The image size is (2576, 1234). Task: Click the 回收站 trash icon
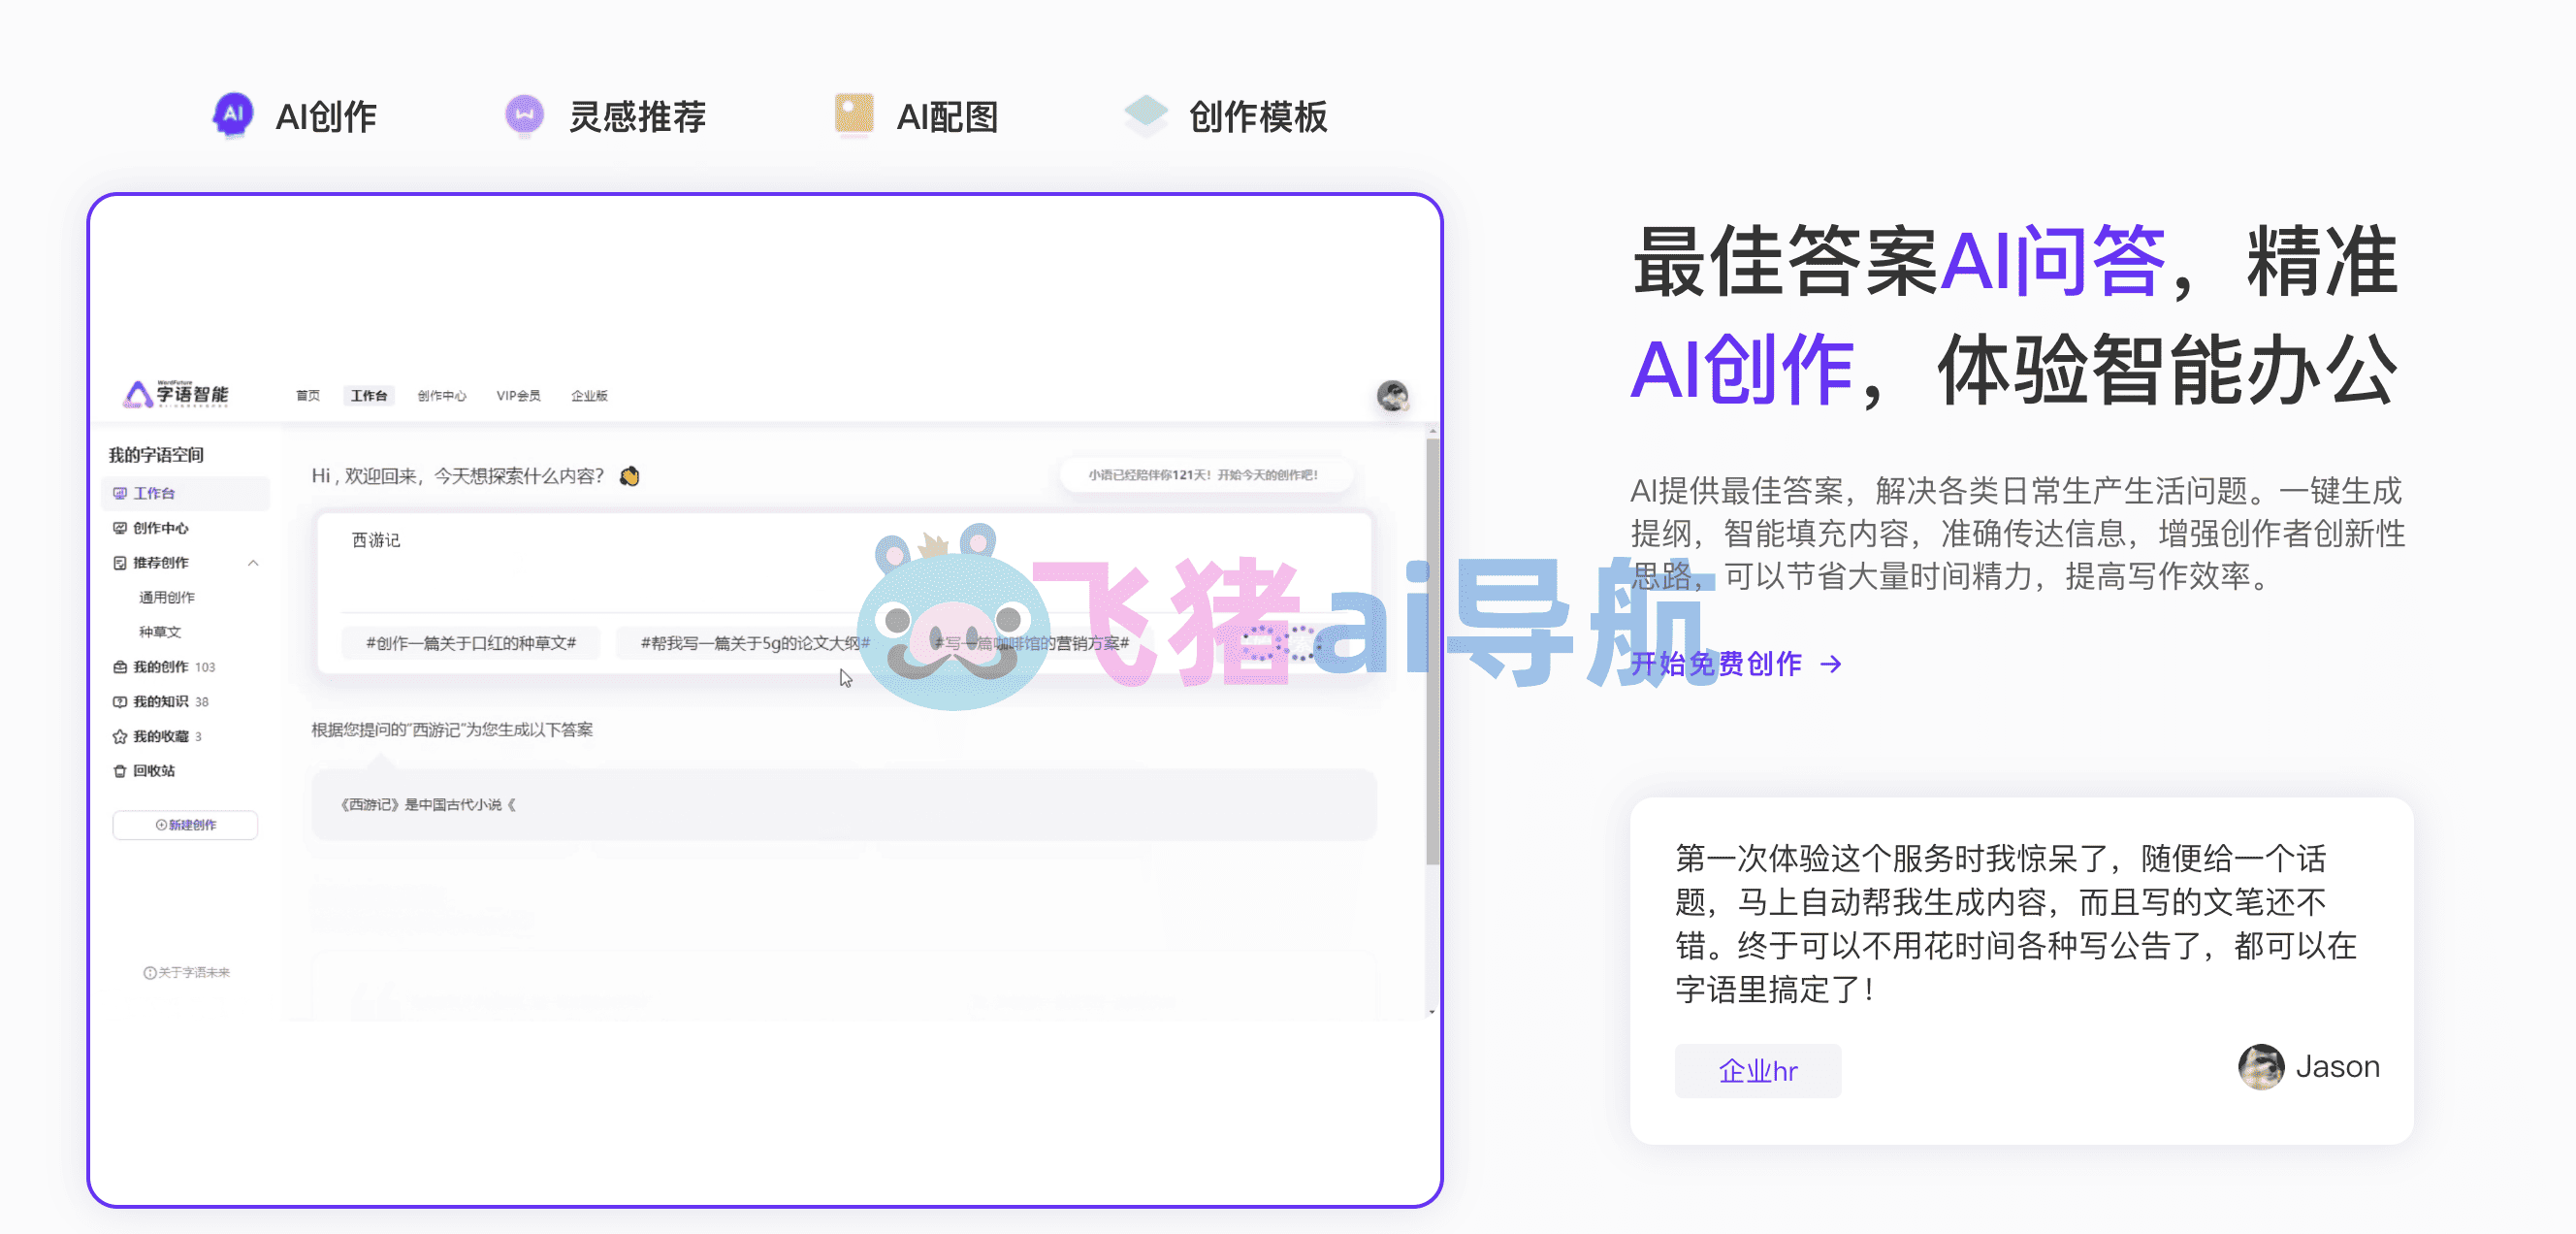pos(120,771)
